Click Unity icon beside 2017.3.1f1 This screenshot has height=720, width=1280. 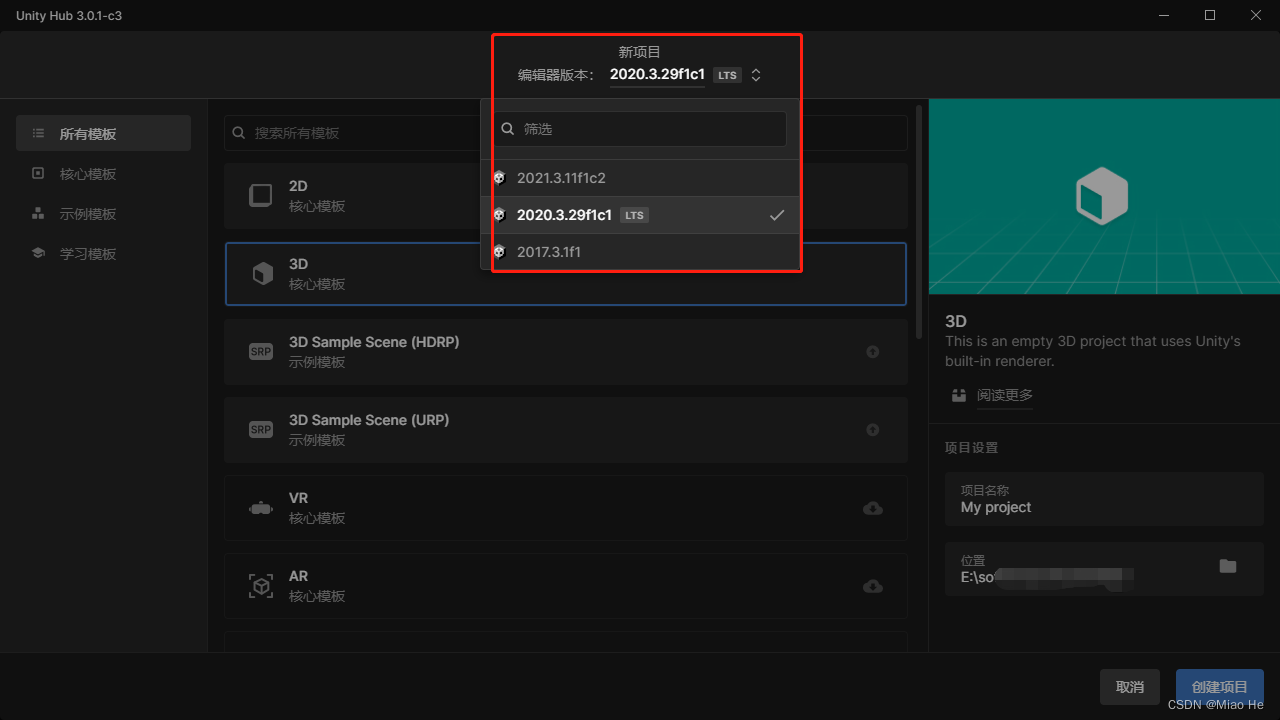pos(499,252)
